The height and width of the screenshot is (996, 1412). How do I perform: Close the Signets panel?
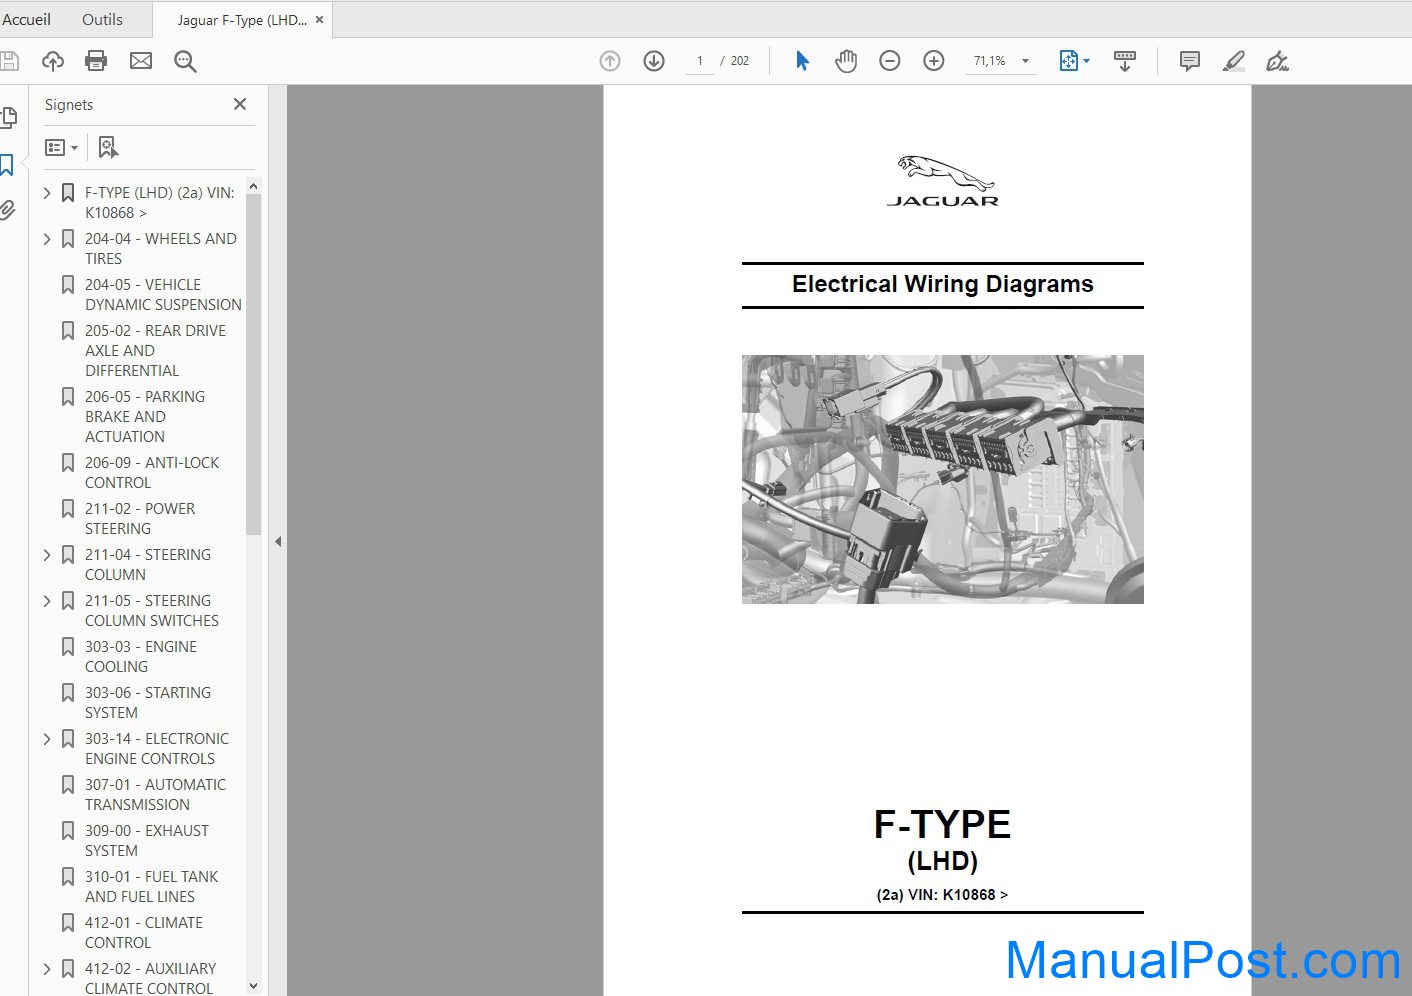(x=240, y=104)
